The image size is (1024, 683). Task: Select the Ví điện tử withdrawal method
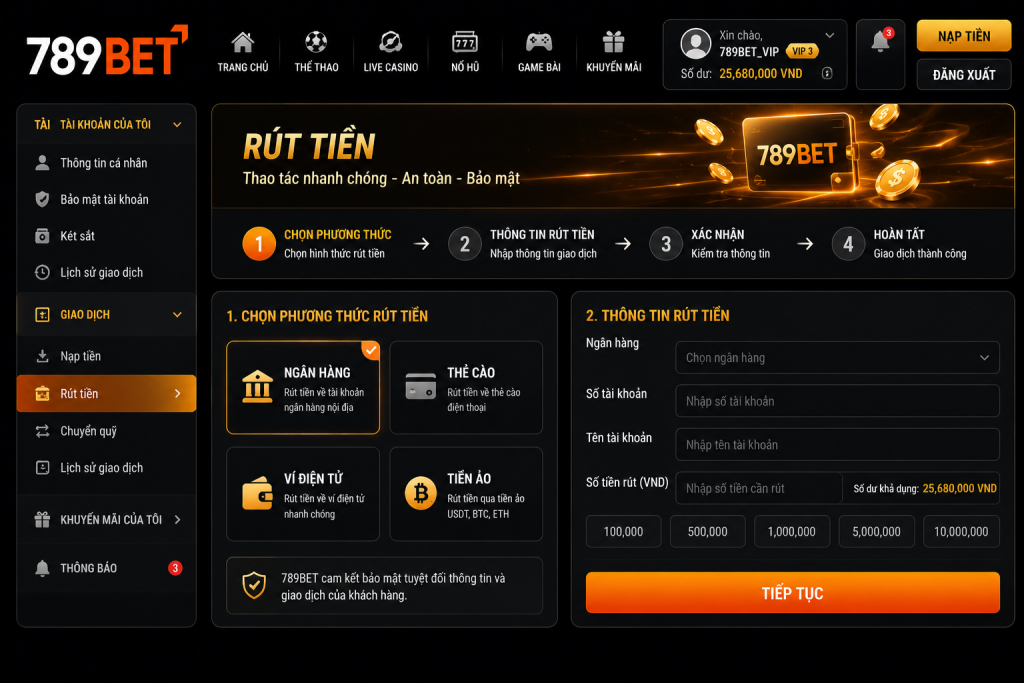(x=303, y=494)
